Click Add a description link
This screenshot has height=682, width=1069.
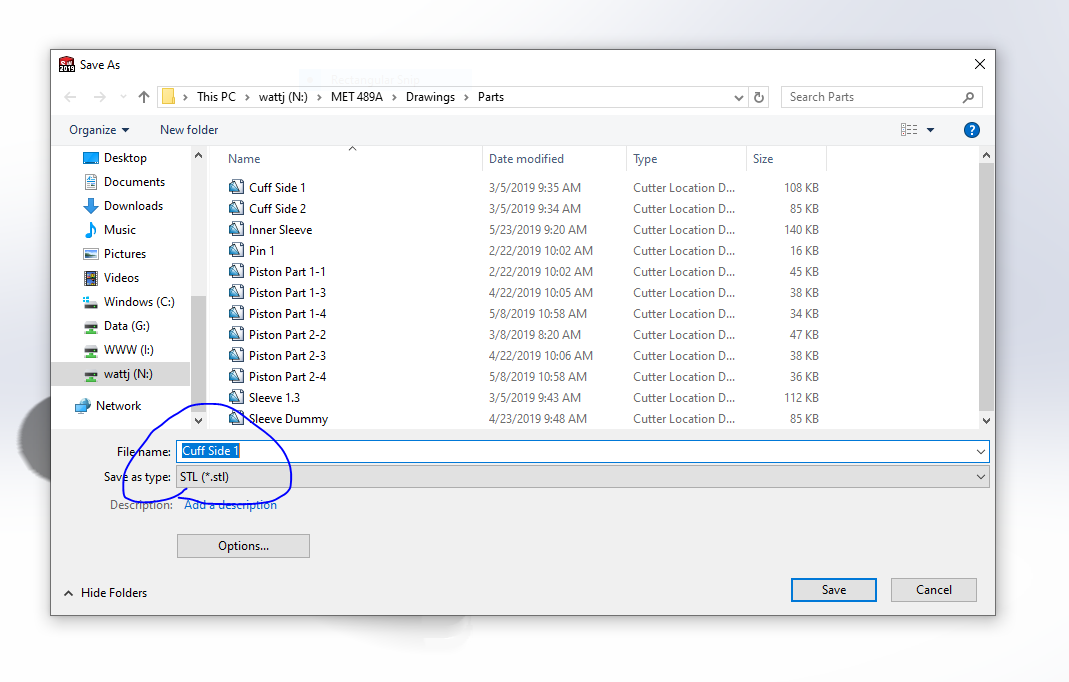click(230, 505)
